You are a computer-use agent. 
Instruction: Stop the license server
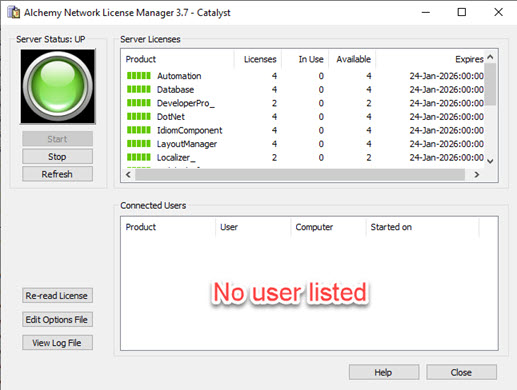[x=57, y=156]
